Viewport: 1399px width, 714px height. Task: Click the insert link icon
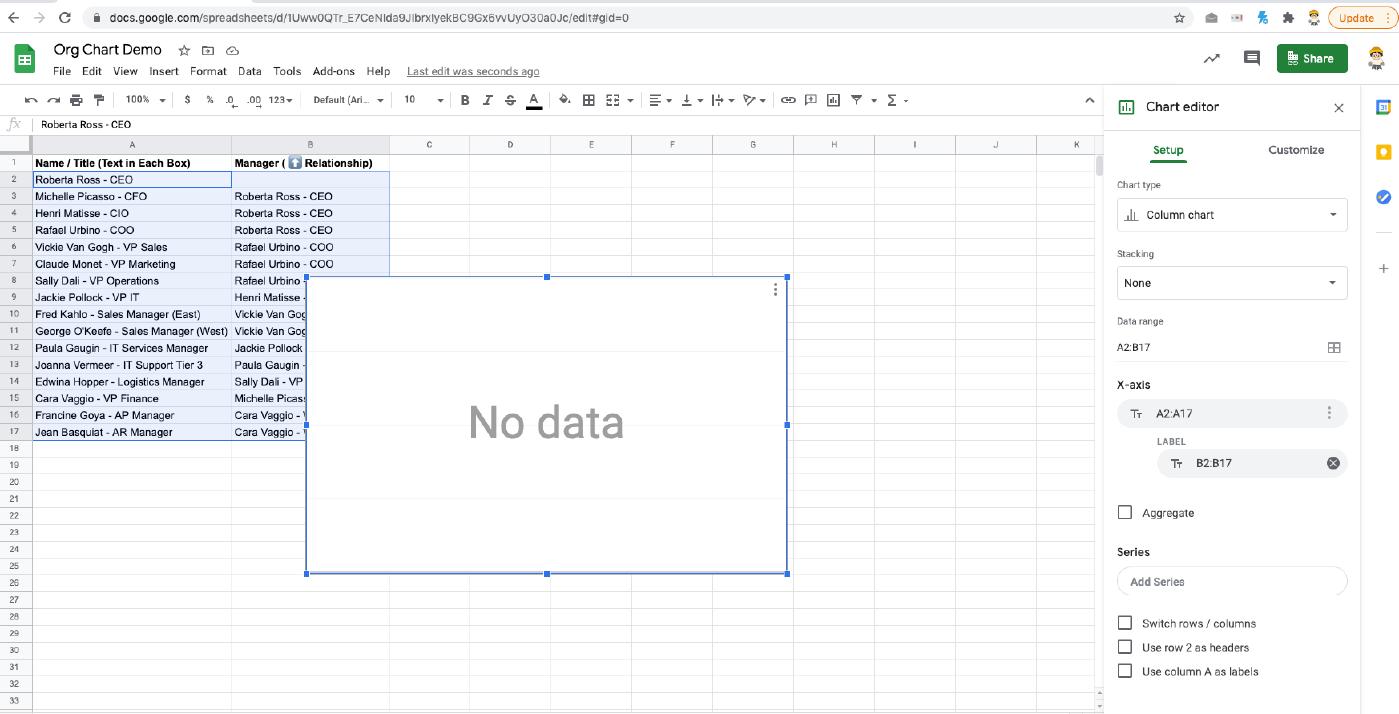788,100
